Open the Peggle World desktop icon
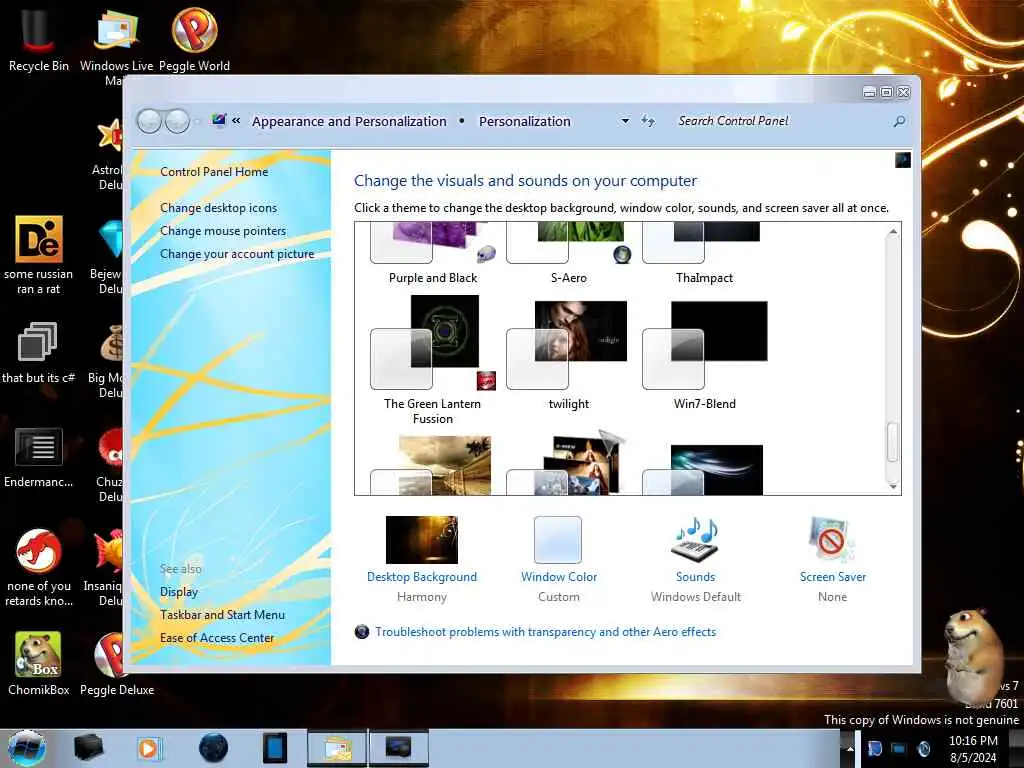The image size is (1024, 768). coord(194,38)
